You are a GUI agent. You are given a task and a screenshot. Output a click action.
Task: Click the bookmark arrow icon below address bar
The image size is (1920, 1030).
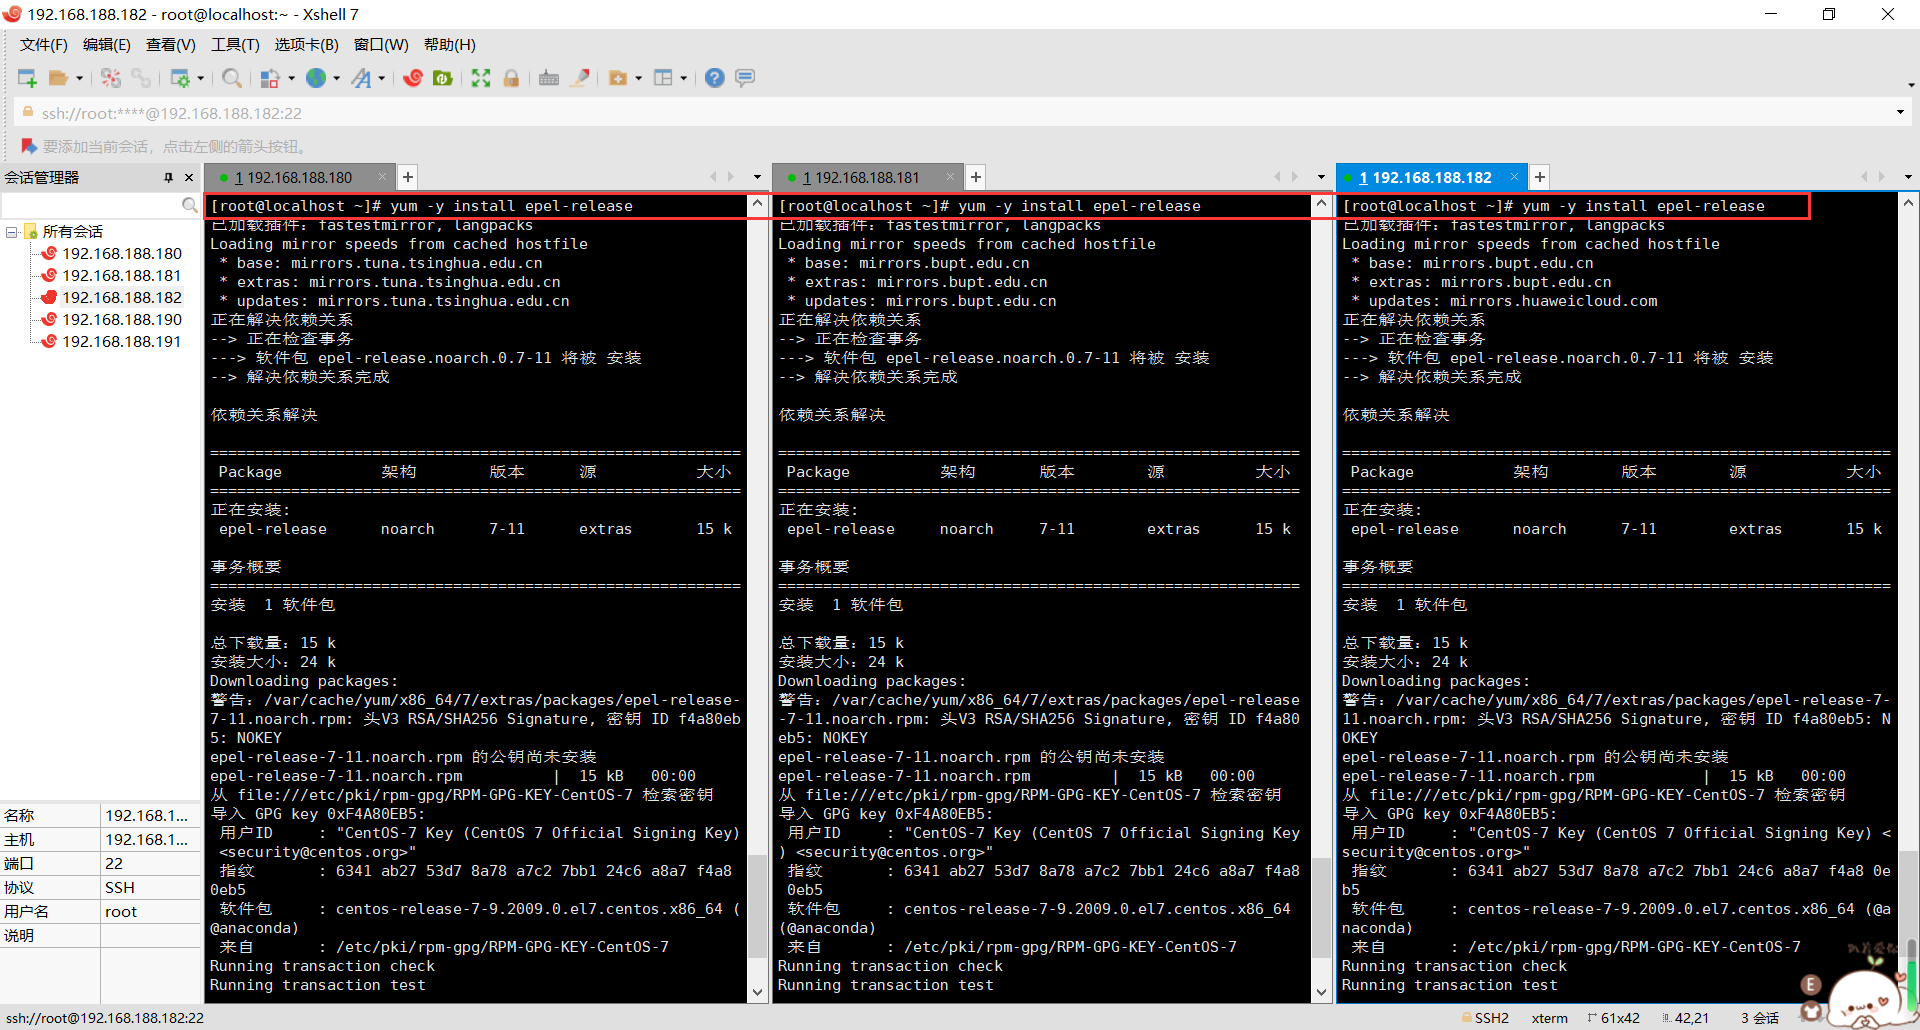click(28, 146)
